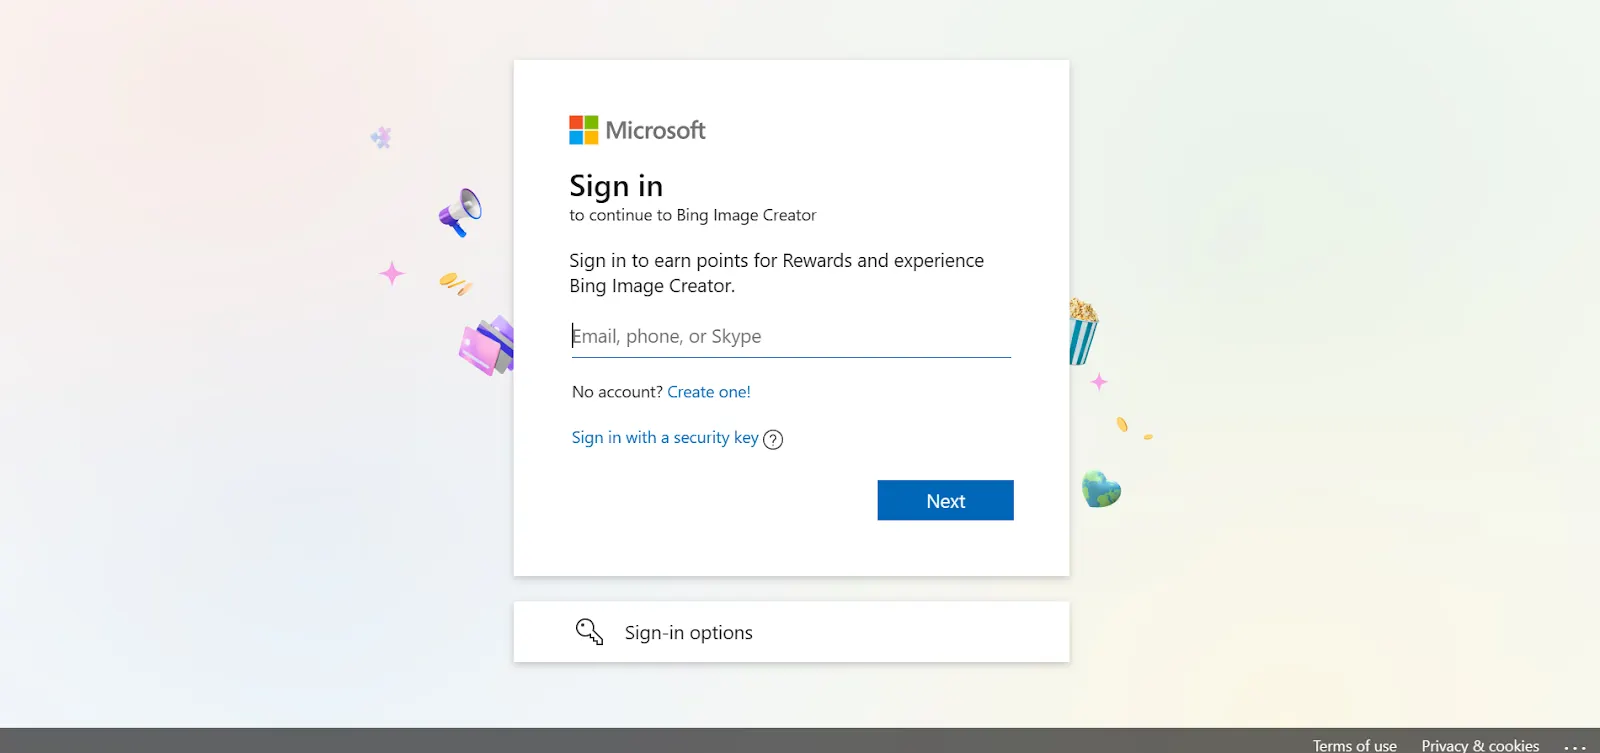Viewport: 1600px width, 753px height.
Task: Click the "Sign in" heading text
Action: point(616,186)
